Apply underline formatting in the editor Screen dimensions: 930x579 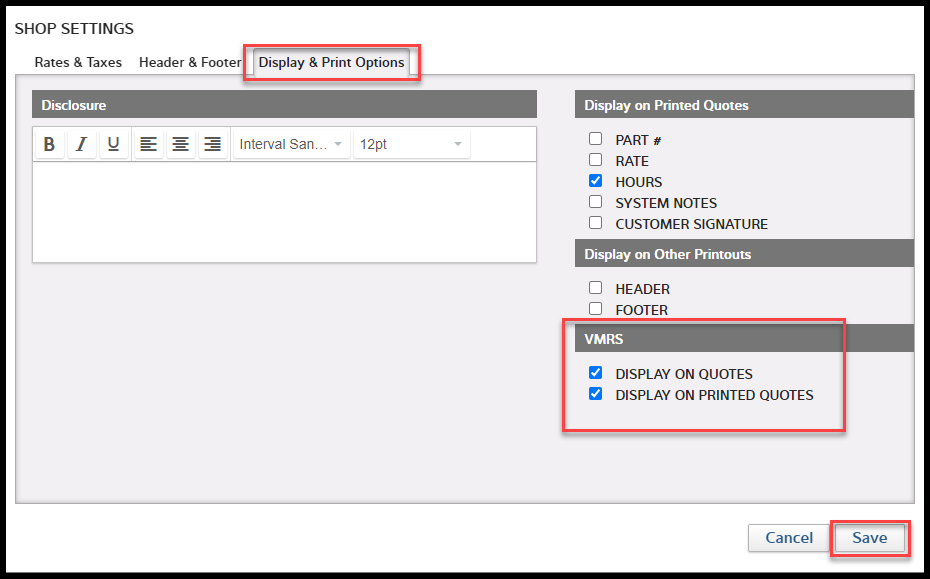pyautogui.click(x=113, y=143)
